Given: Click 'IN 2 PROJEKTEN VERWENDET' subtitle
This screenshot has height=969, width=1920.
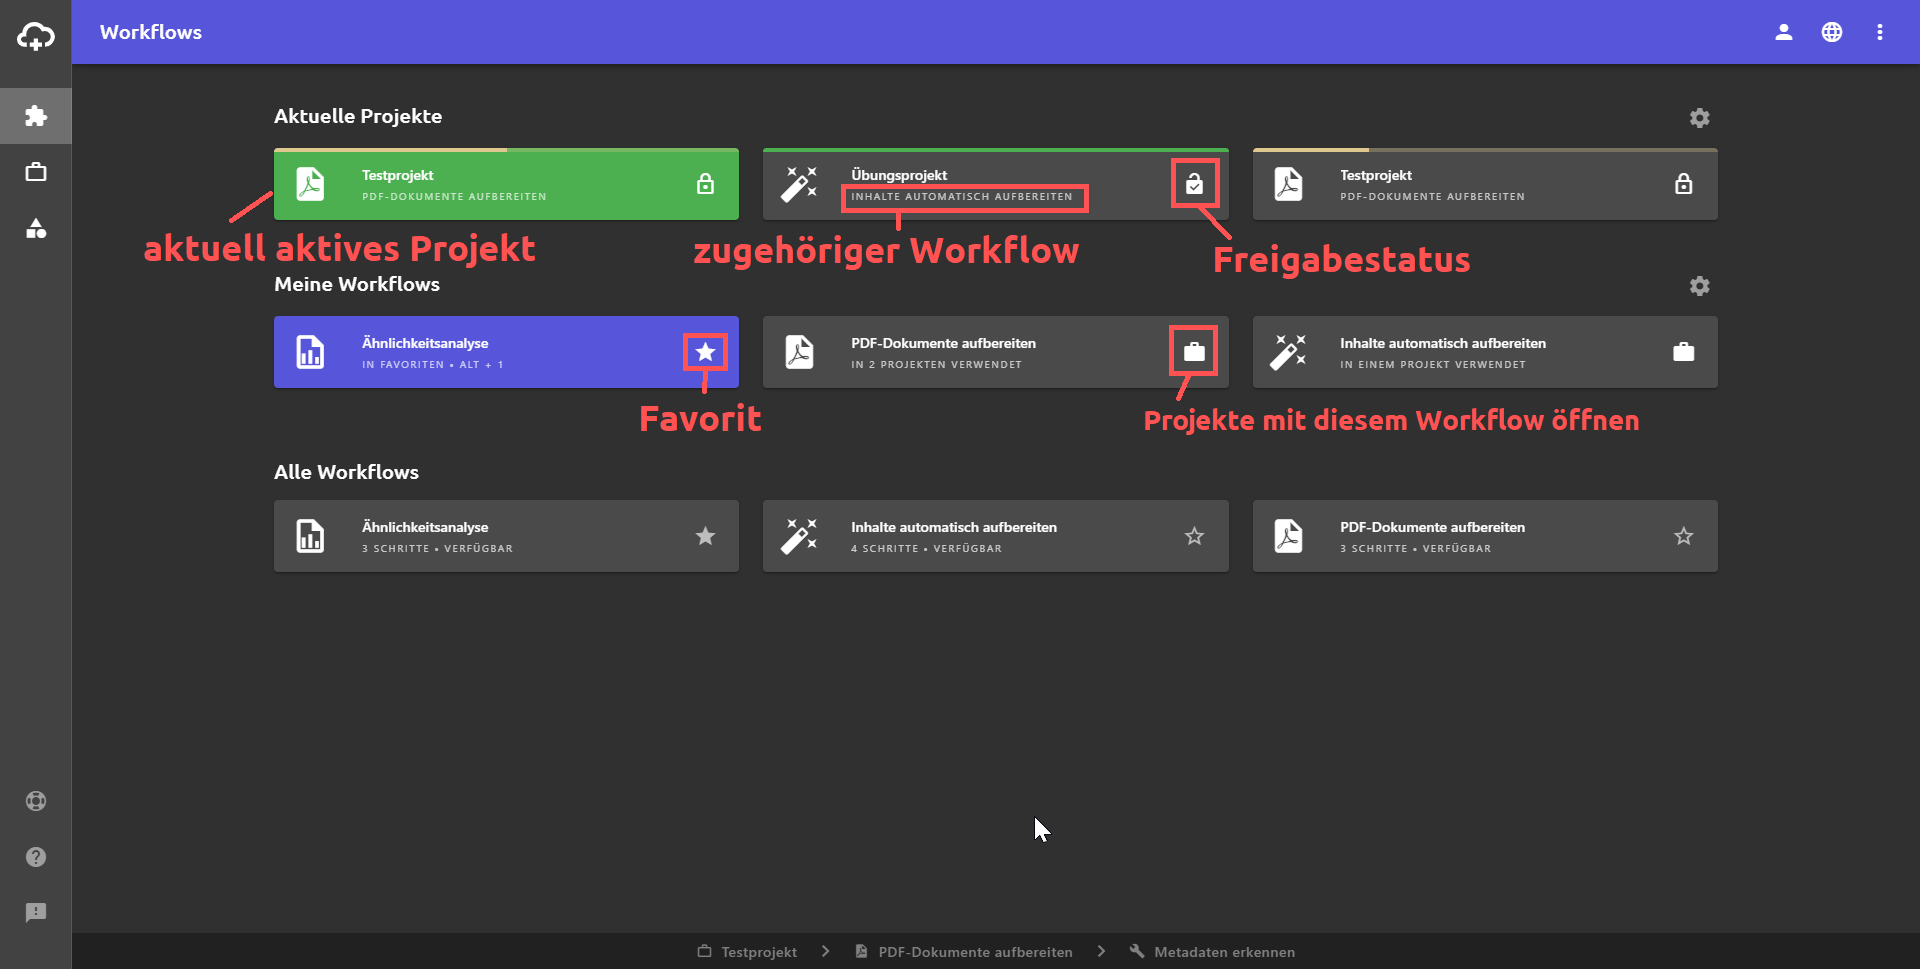Looking at the screenshot, I should pyautogui.click(x=936, y=365).
